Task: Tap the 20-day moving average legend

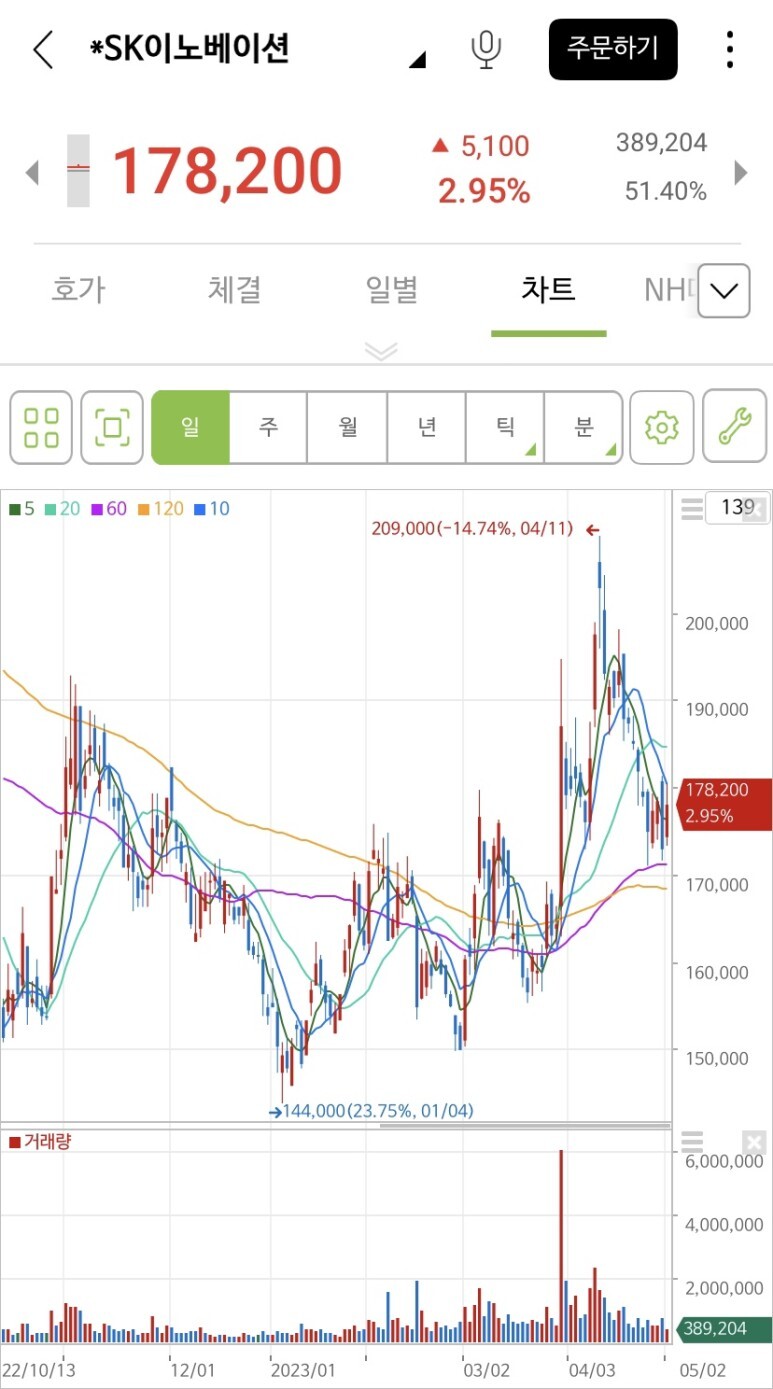Action: 62,508
